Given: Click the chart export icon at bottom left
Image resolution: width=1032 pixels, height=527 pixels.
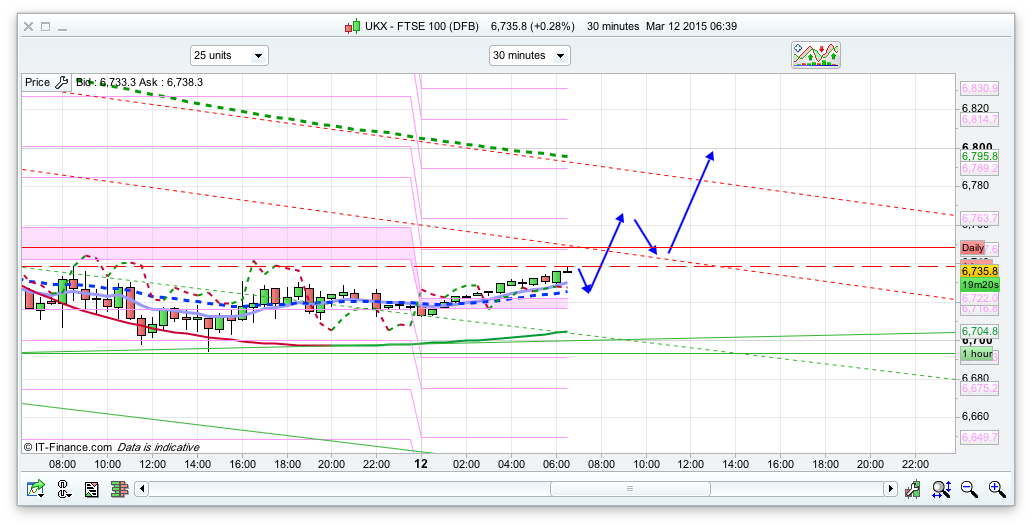Looking at the screenshot, I should [36, 489].
